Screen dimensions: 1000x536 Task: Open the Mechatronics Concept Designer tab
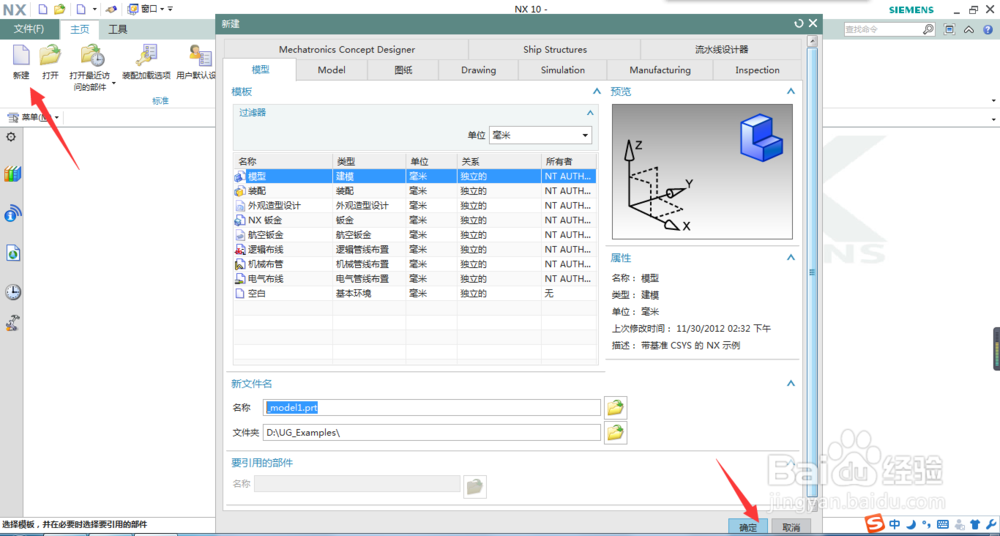(346, 49)
